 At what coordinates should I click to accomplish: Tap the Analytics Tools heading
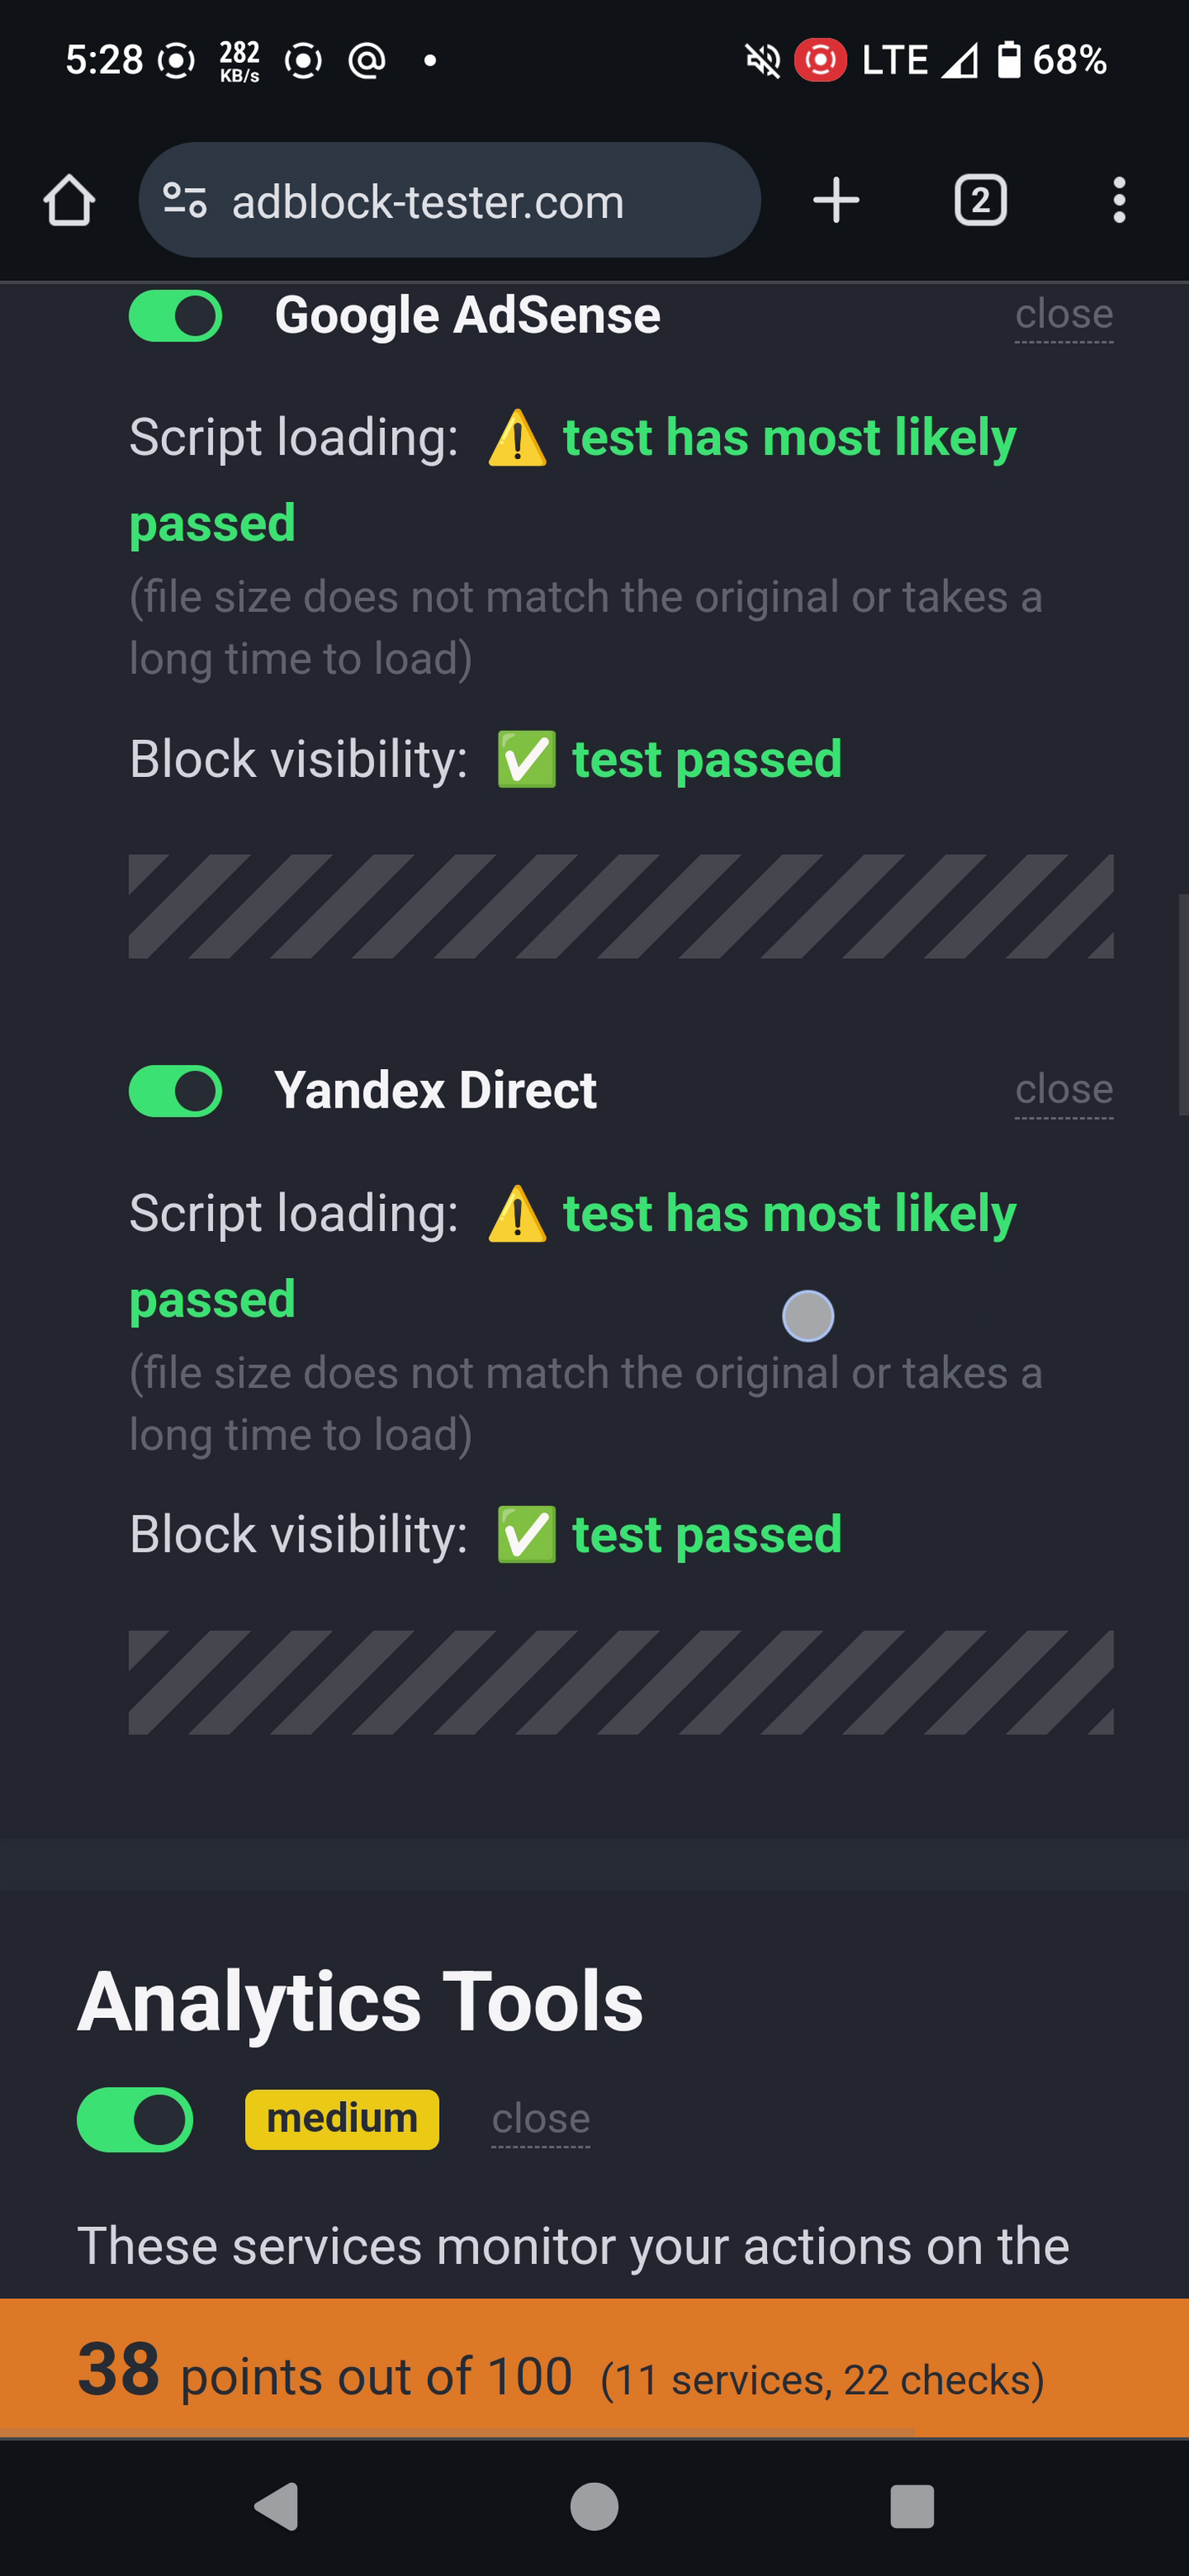[x=361, y=2002]
